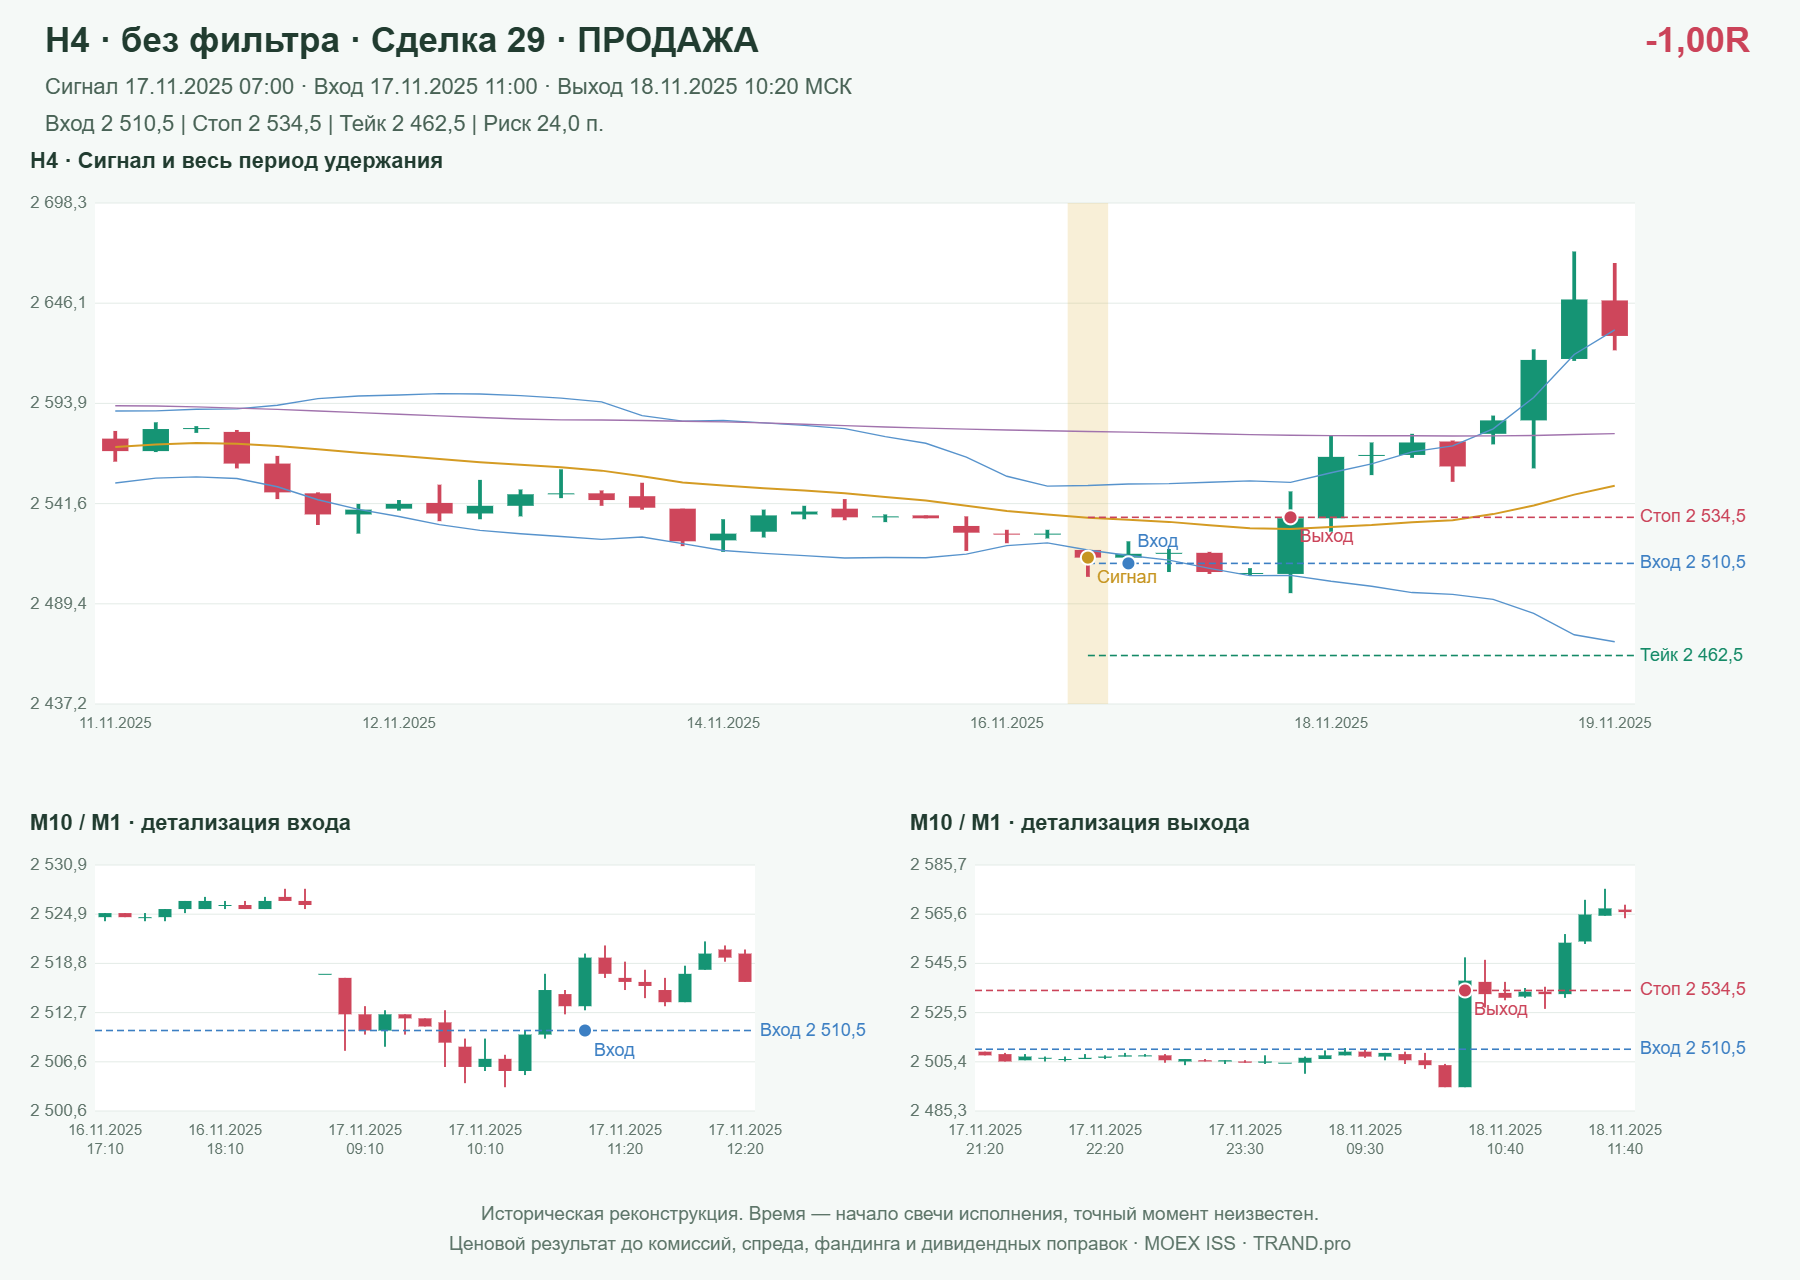Screen dimensions: 1800x1280
Task: Click the 'Историческая реконструкция' footer note
Action: (900, 1214)
